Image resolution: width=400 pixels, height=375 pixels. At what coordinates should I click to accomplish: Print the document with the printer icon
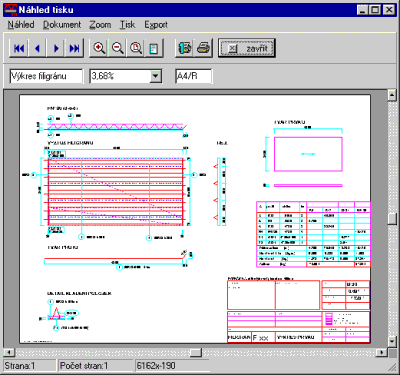pyautogui.click(x=203, y=49)
